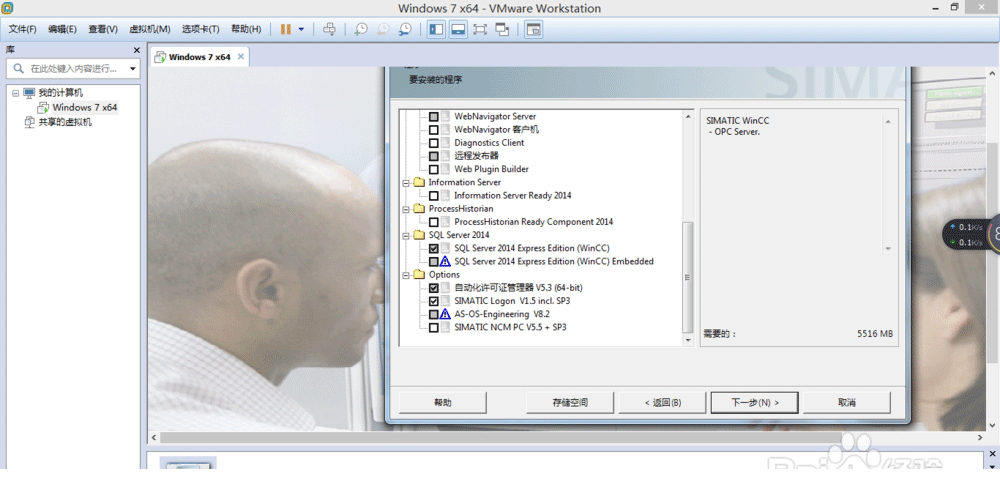Viewport: 1000px width, 487px height.
Task: Open the 编辑(E) menu
Action: [62, 29]
